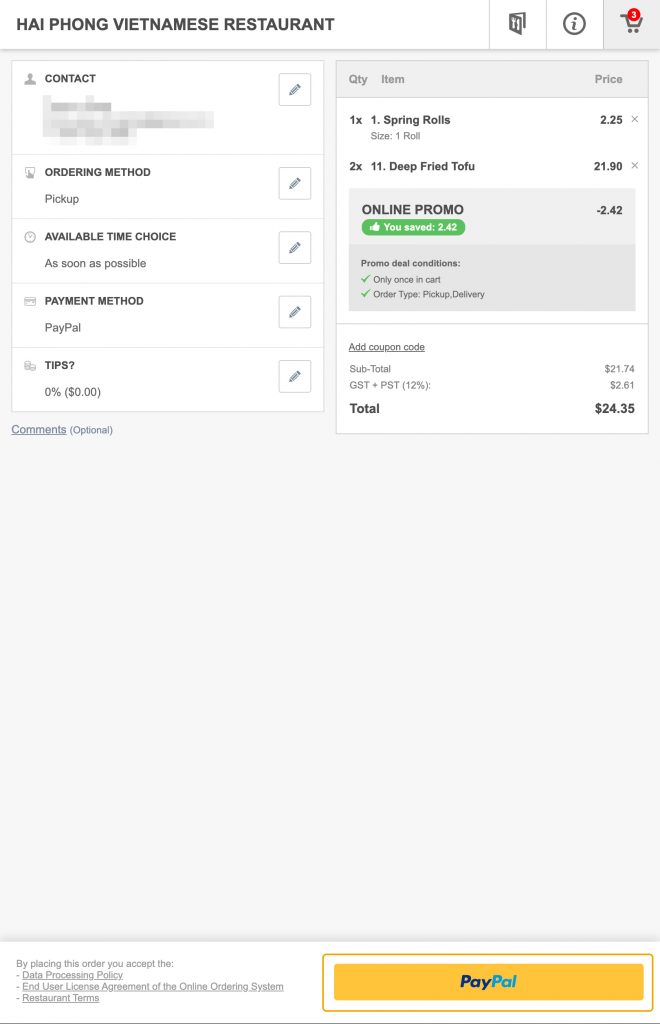Open the Restaurant Terms link
The image size is (660, 1024).
pyautogui.click(x=61, y=998)
